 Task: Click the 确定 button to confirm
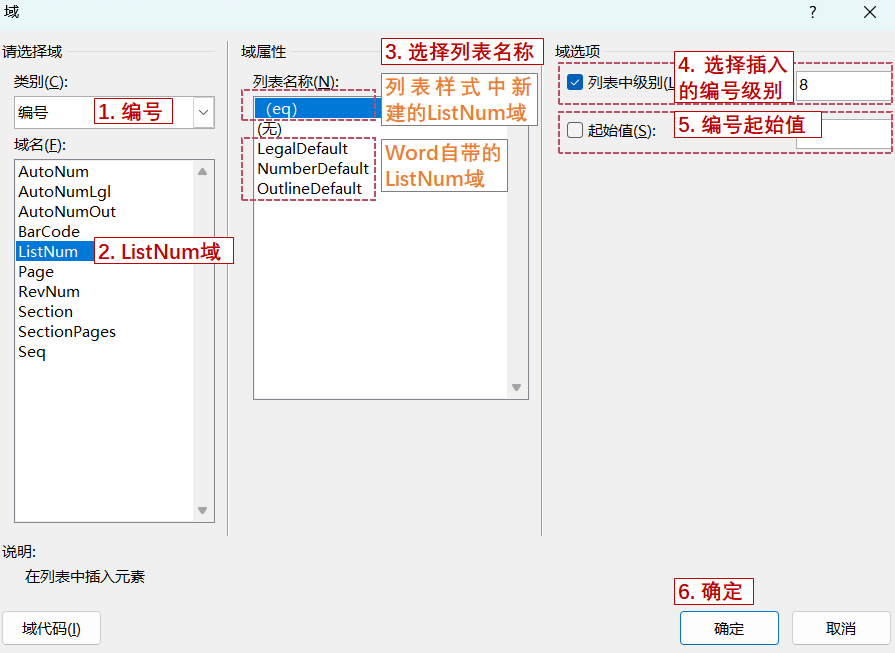point(729,628)
